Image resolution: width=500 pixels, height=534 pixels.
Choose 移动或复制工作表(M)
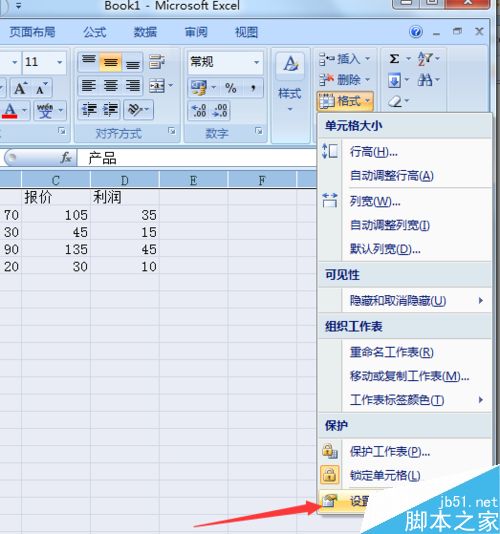pos(405,376)
